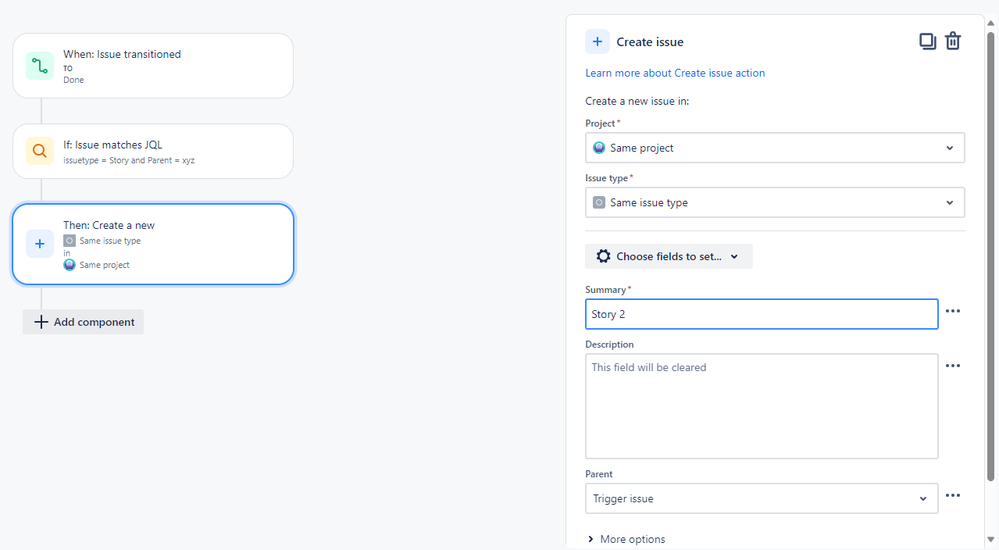Click the Add component button

[84, 322]
